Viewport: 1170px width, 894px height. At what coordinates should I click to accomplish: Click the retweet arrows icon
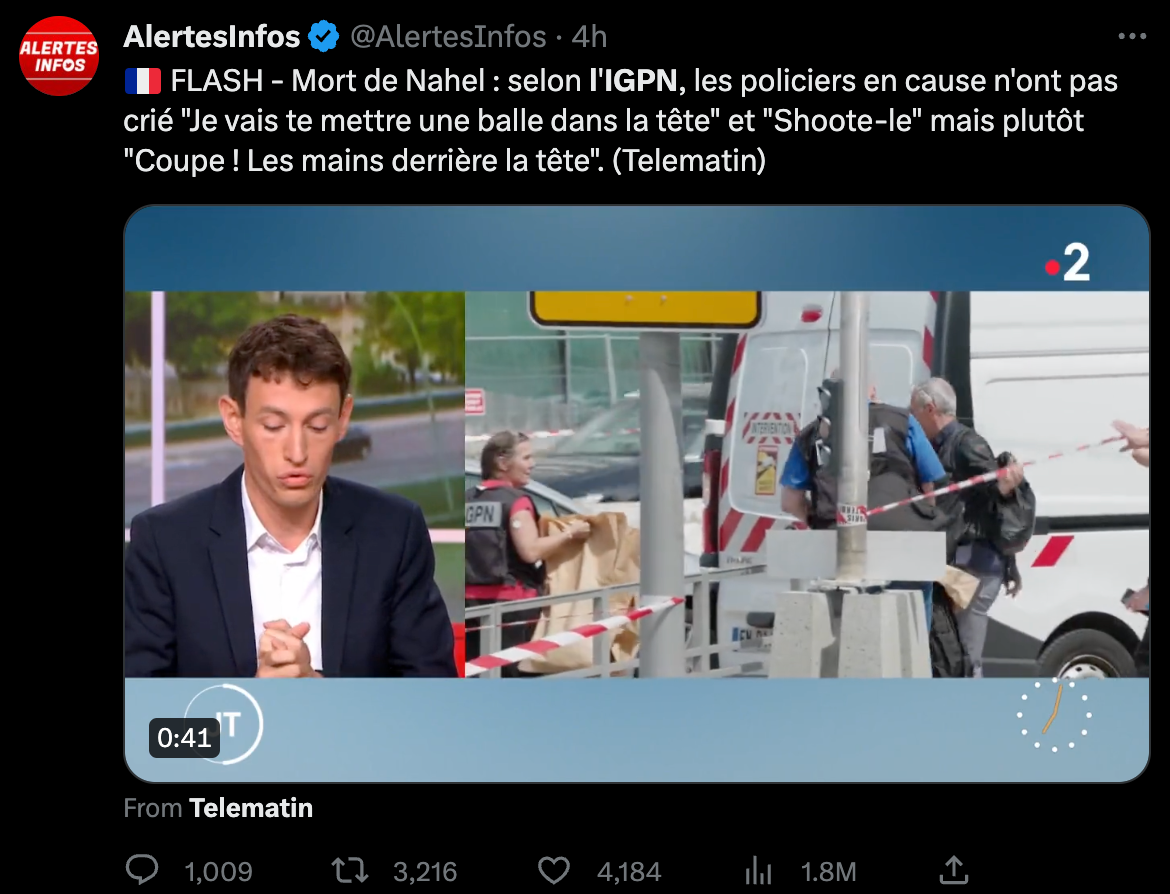(x=349, y=870)
